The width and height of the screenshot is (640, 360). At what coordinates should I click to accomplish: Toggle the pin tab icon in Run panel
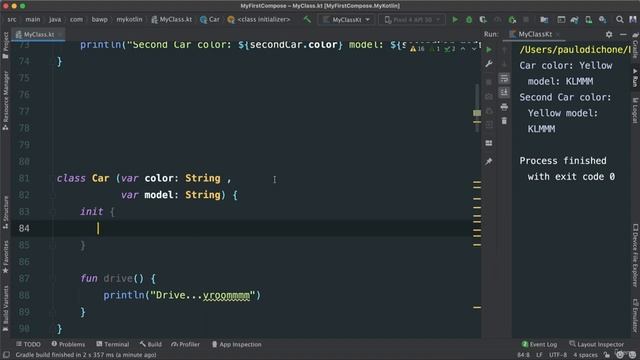click(x=489, y=162)
